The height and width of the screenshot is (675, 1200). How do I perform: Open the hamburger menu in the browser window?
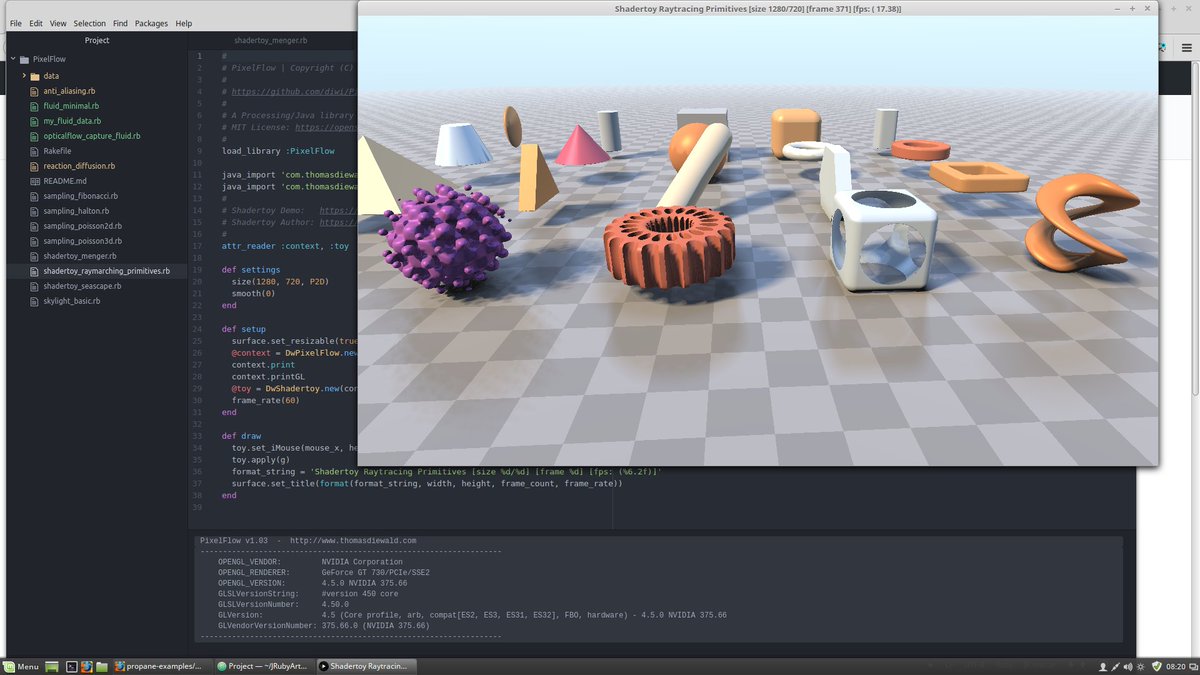(x=1188, y=46)
